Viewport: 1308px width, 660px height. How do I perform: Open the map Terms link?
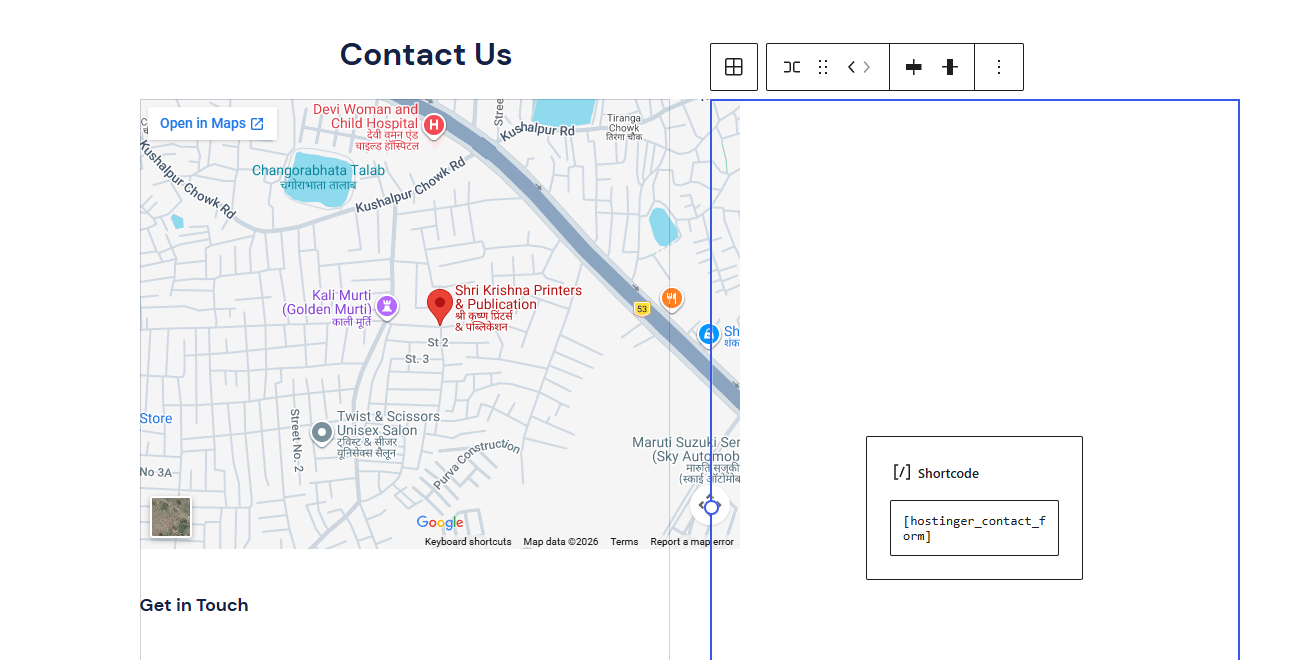click(624, 542)
